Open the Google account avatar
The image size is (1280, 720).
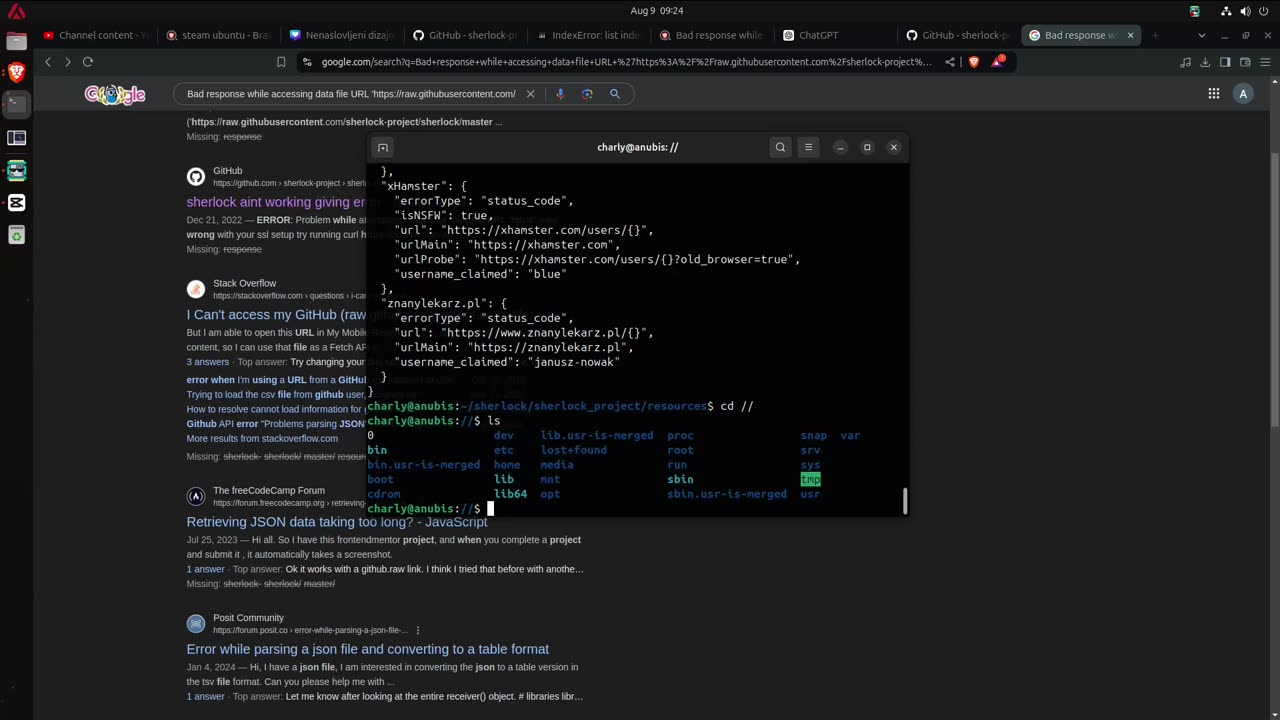[1243, 94]
